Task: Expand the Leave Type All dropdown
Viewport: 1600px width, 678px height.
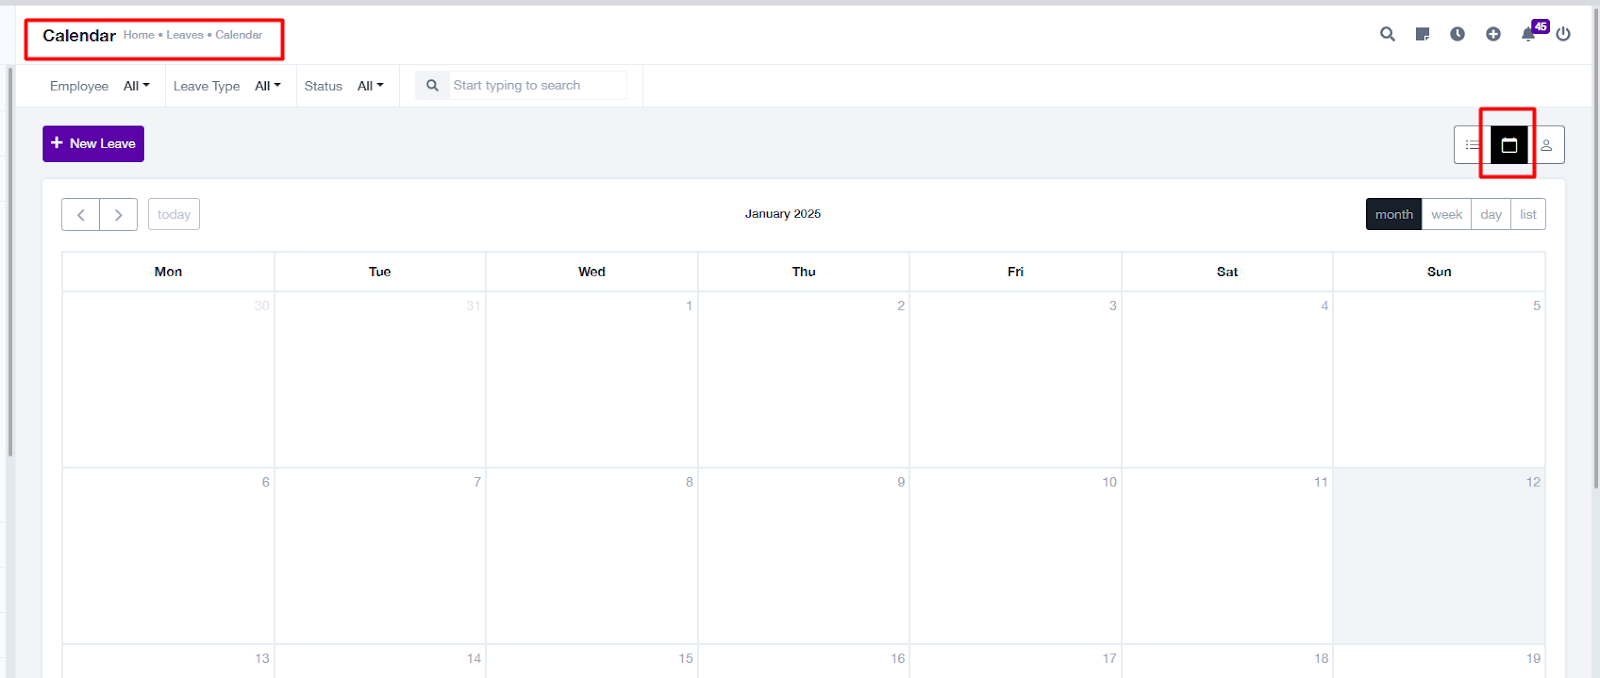Action: tap(268, 86)
